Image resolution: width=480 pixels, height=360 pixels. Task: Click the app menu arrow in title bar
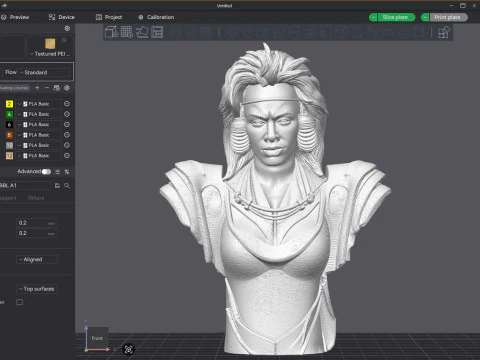pos(4,6)
